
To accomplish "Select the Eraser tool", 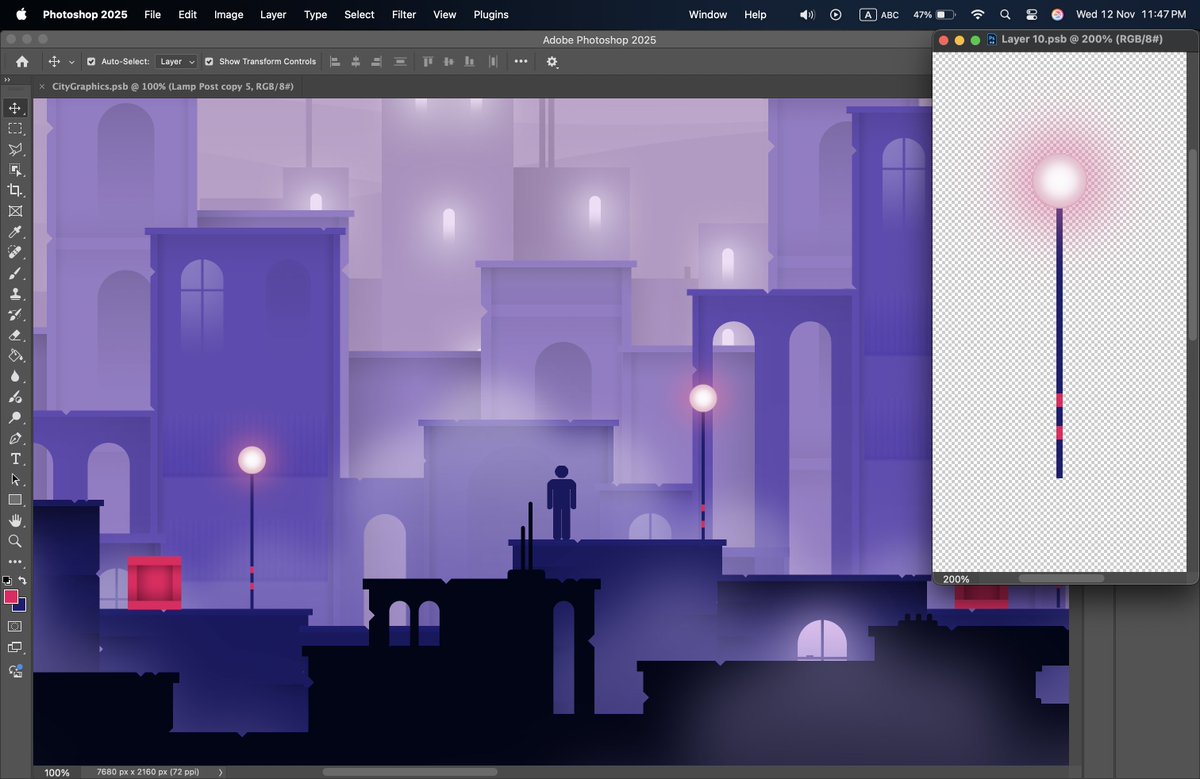I will click(15, 335).
